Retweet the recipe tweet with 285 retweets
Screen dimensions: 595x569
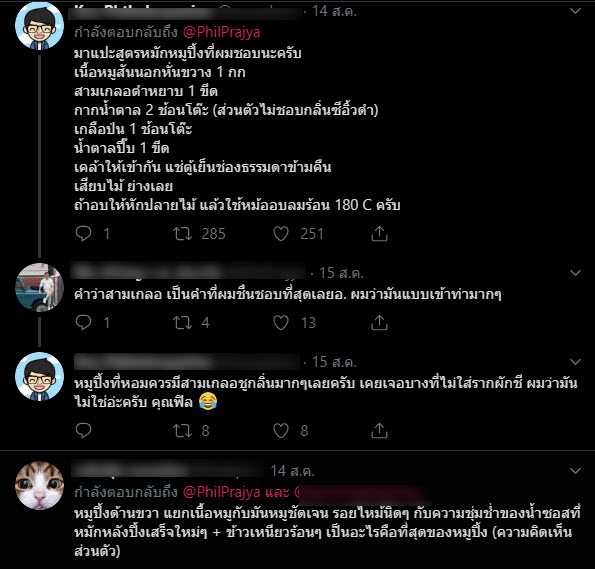pyautogui.click(x=183, y=233)
